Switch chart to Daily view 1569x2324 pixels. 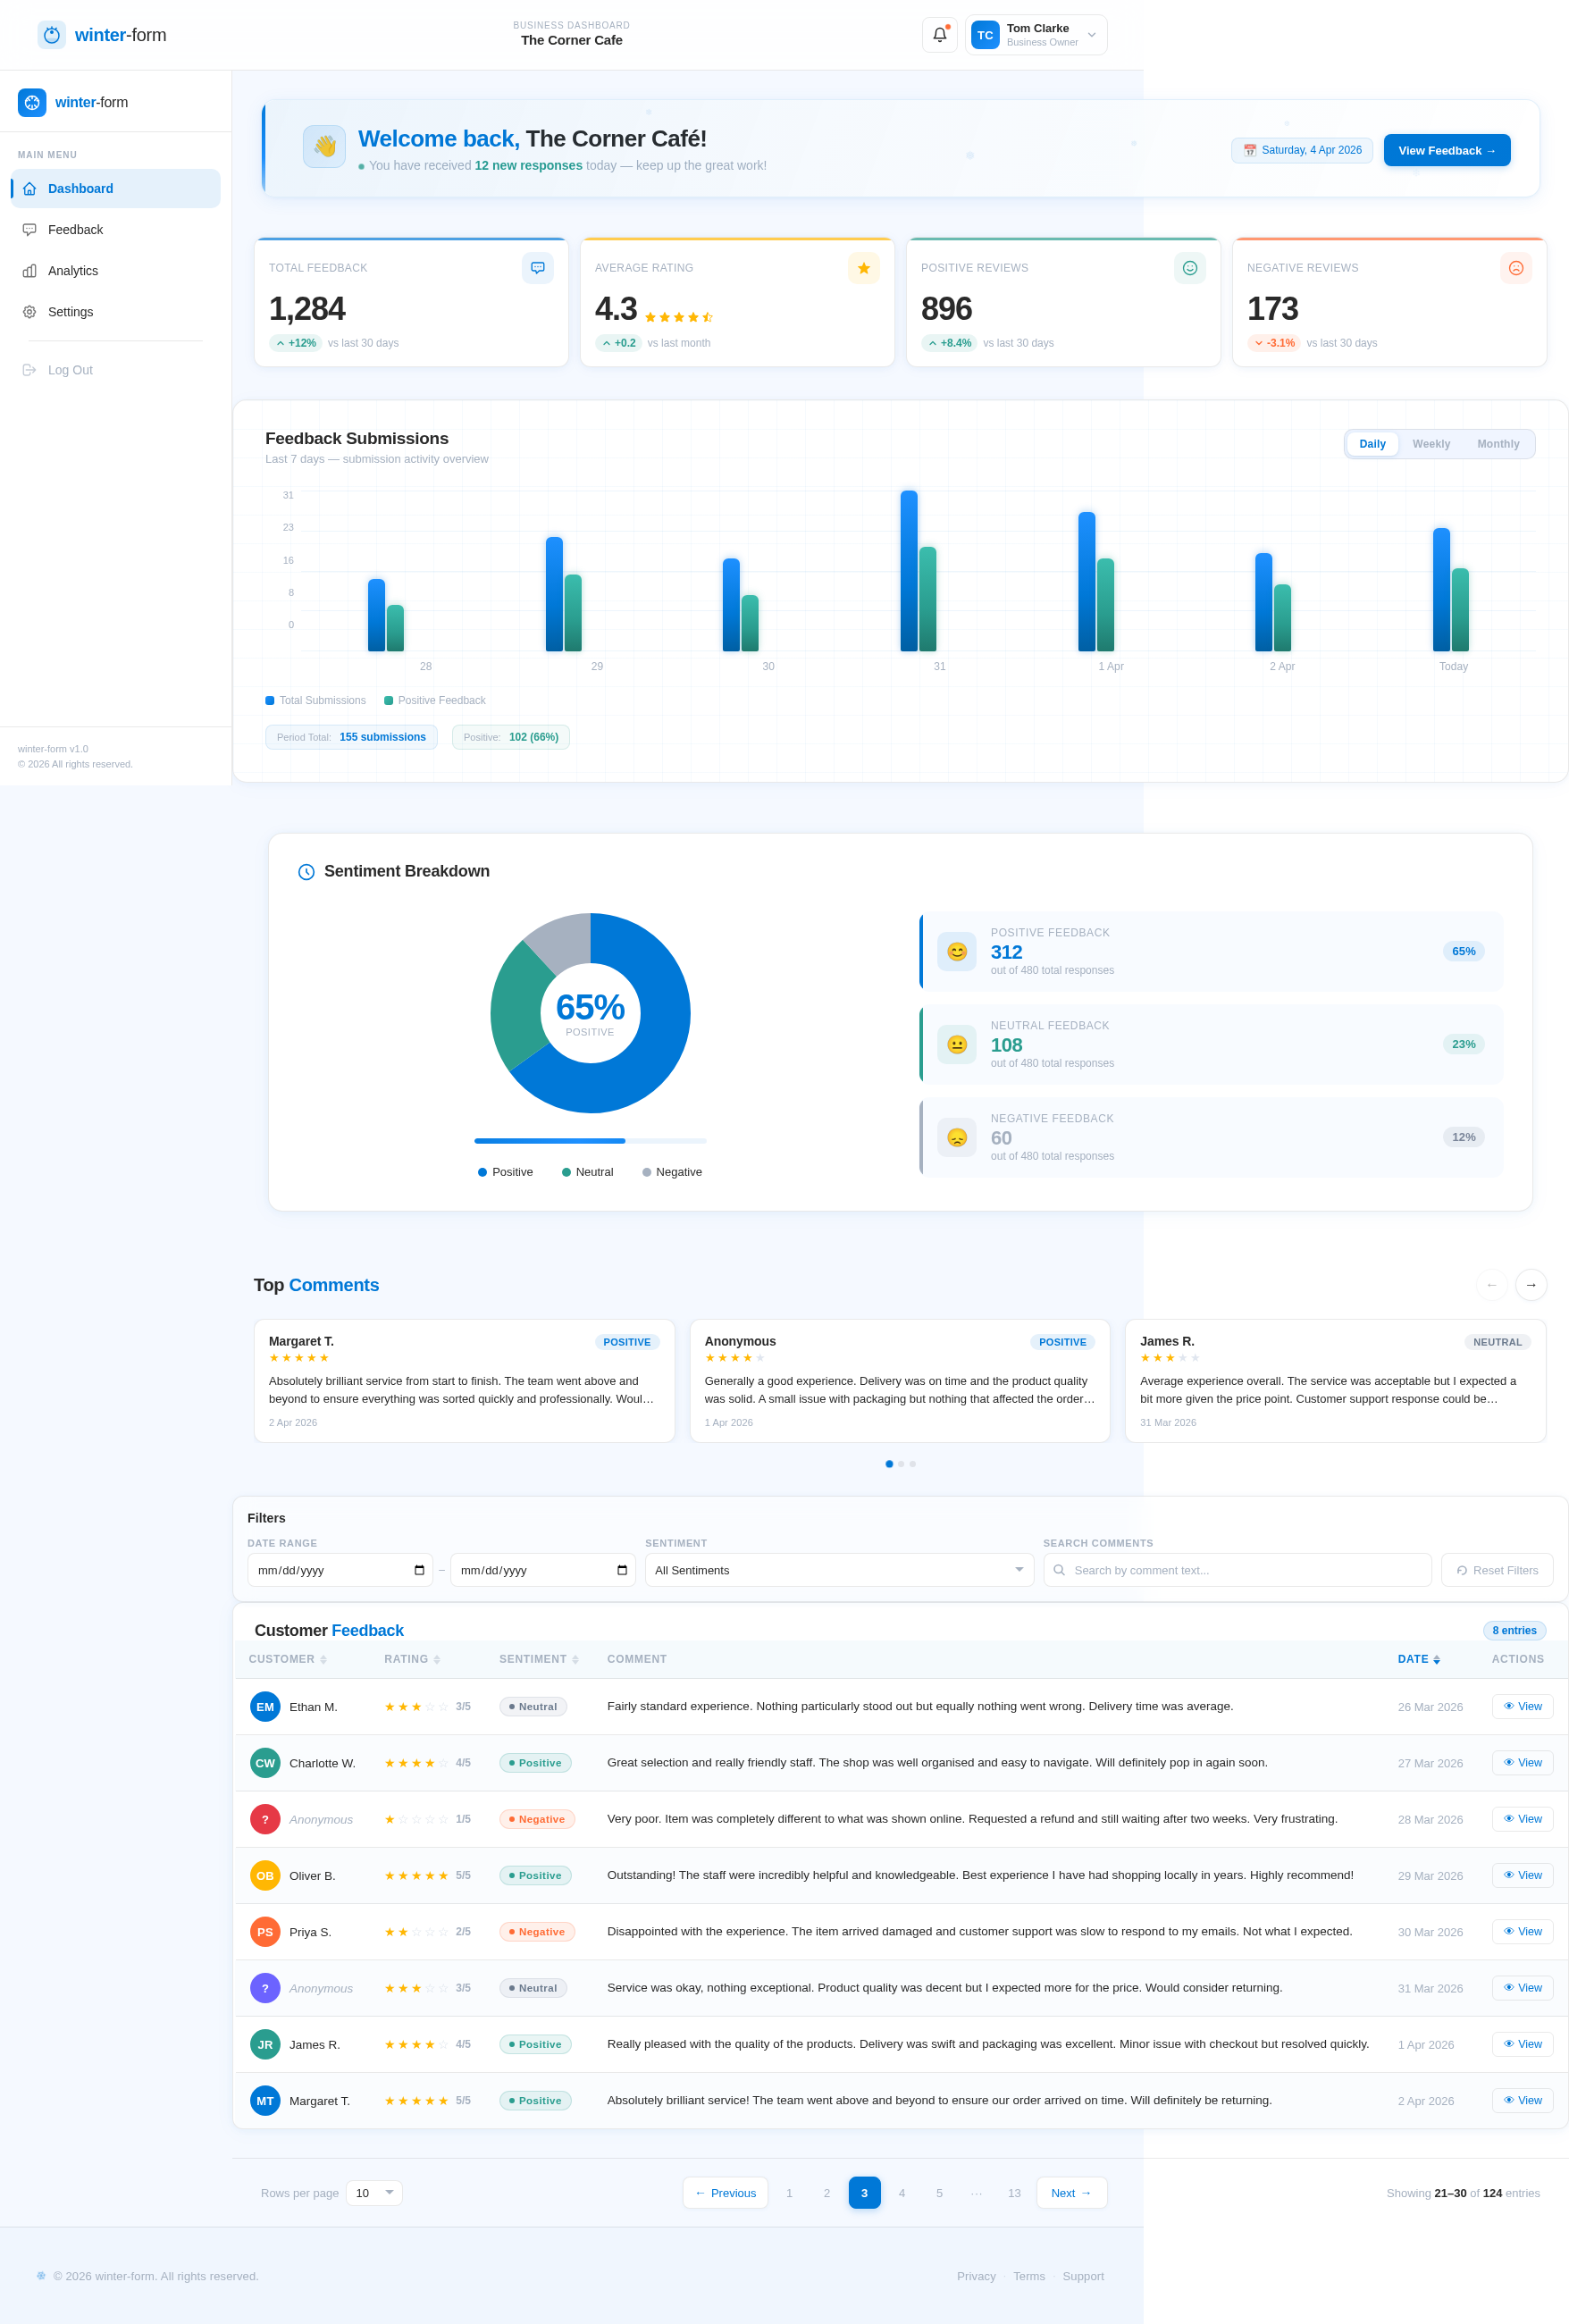pyautogui.click(x=1372, y=444)
